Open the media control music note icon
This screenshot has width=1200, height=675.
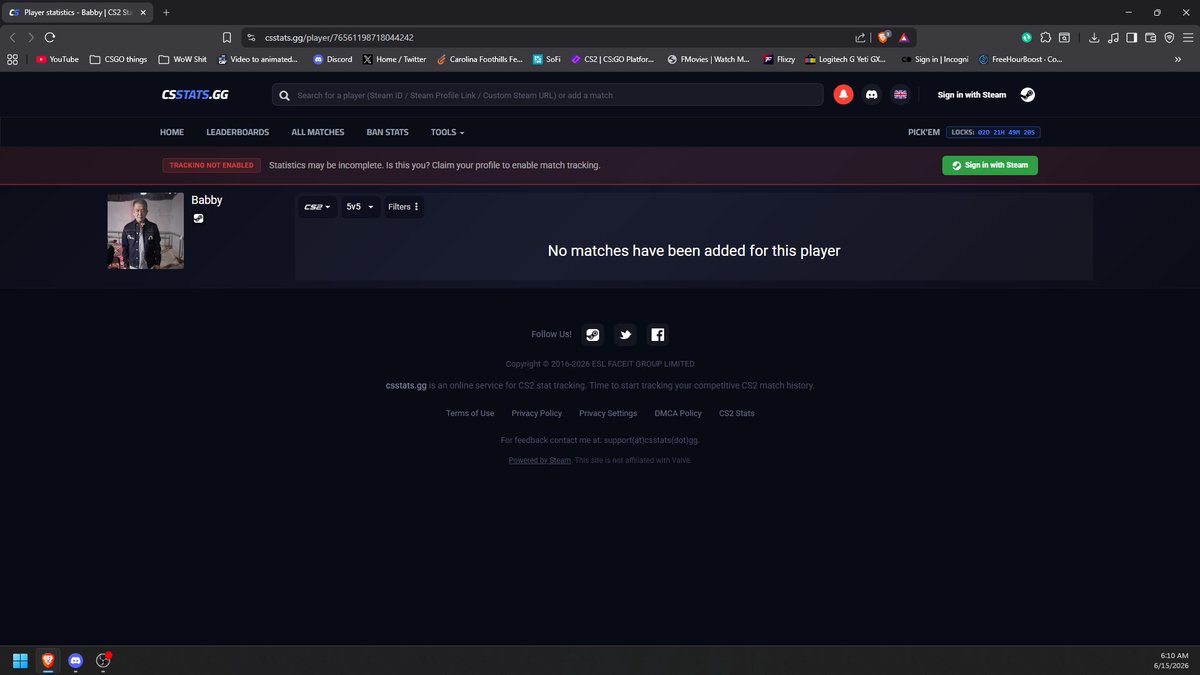coord(1113,37)
